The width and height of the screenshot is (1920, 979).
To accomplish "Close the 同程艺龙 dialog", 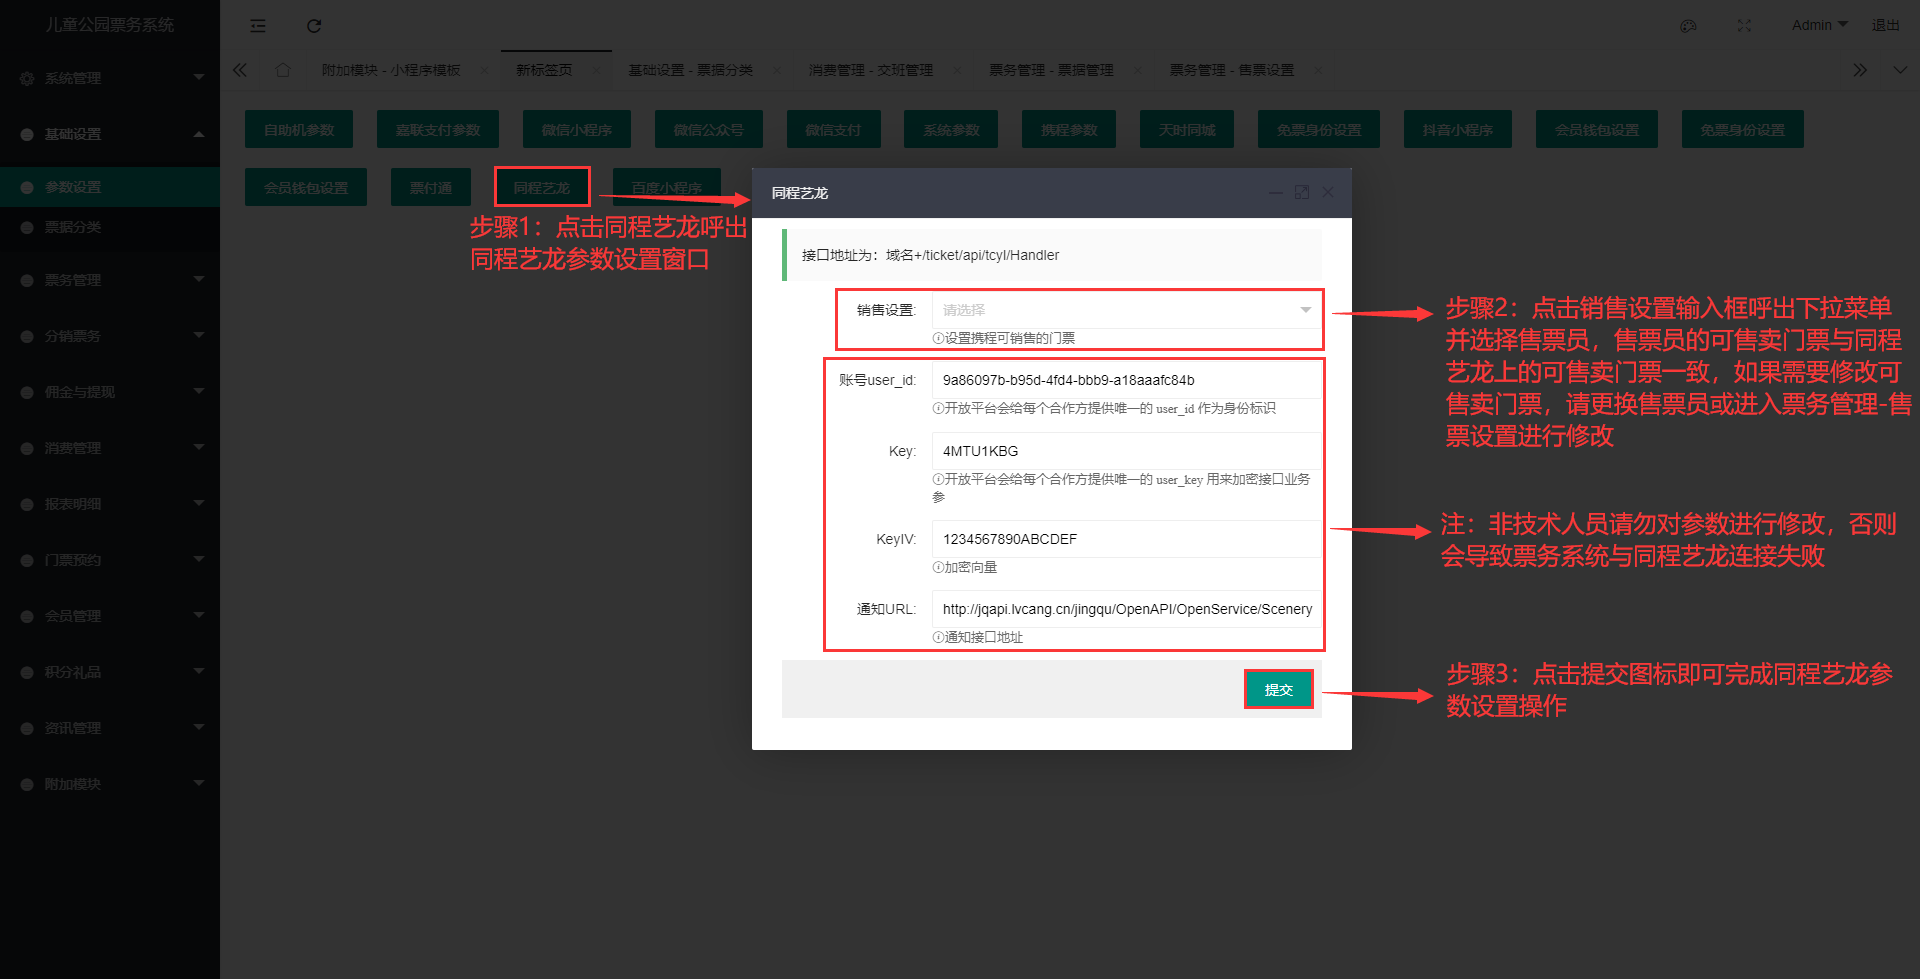I will 1328,192.
